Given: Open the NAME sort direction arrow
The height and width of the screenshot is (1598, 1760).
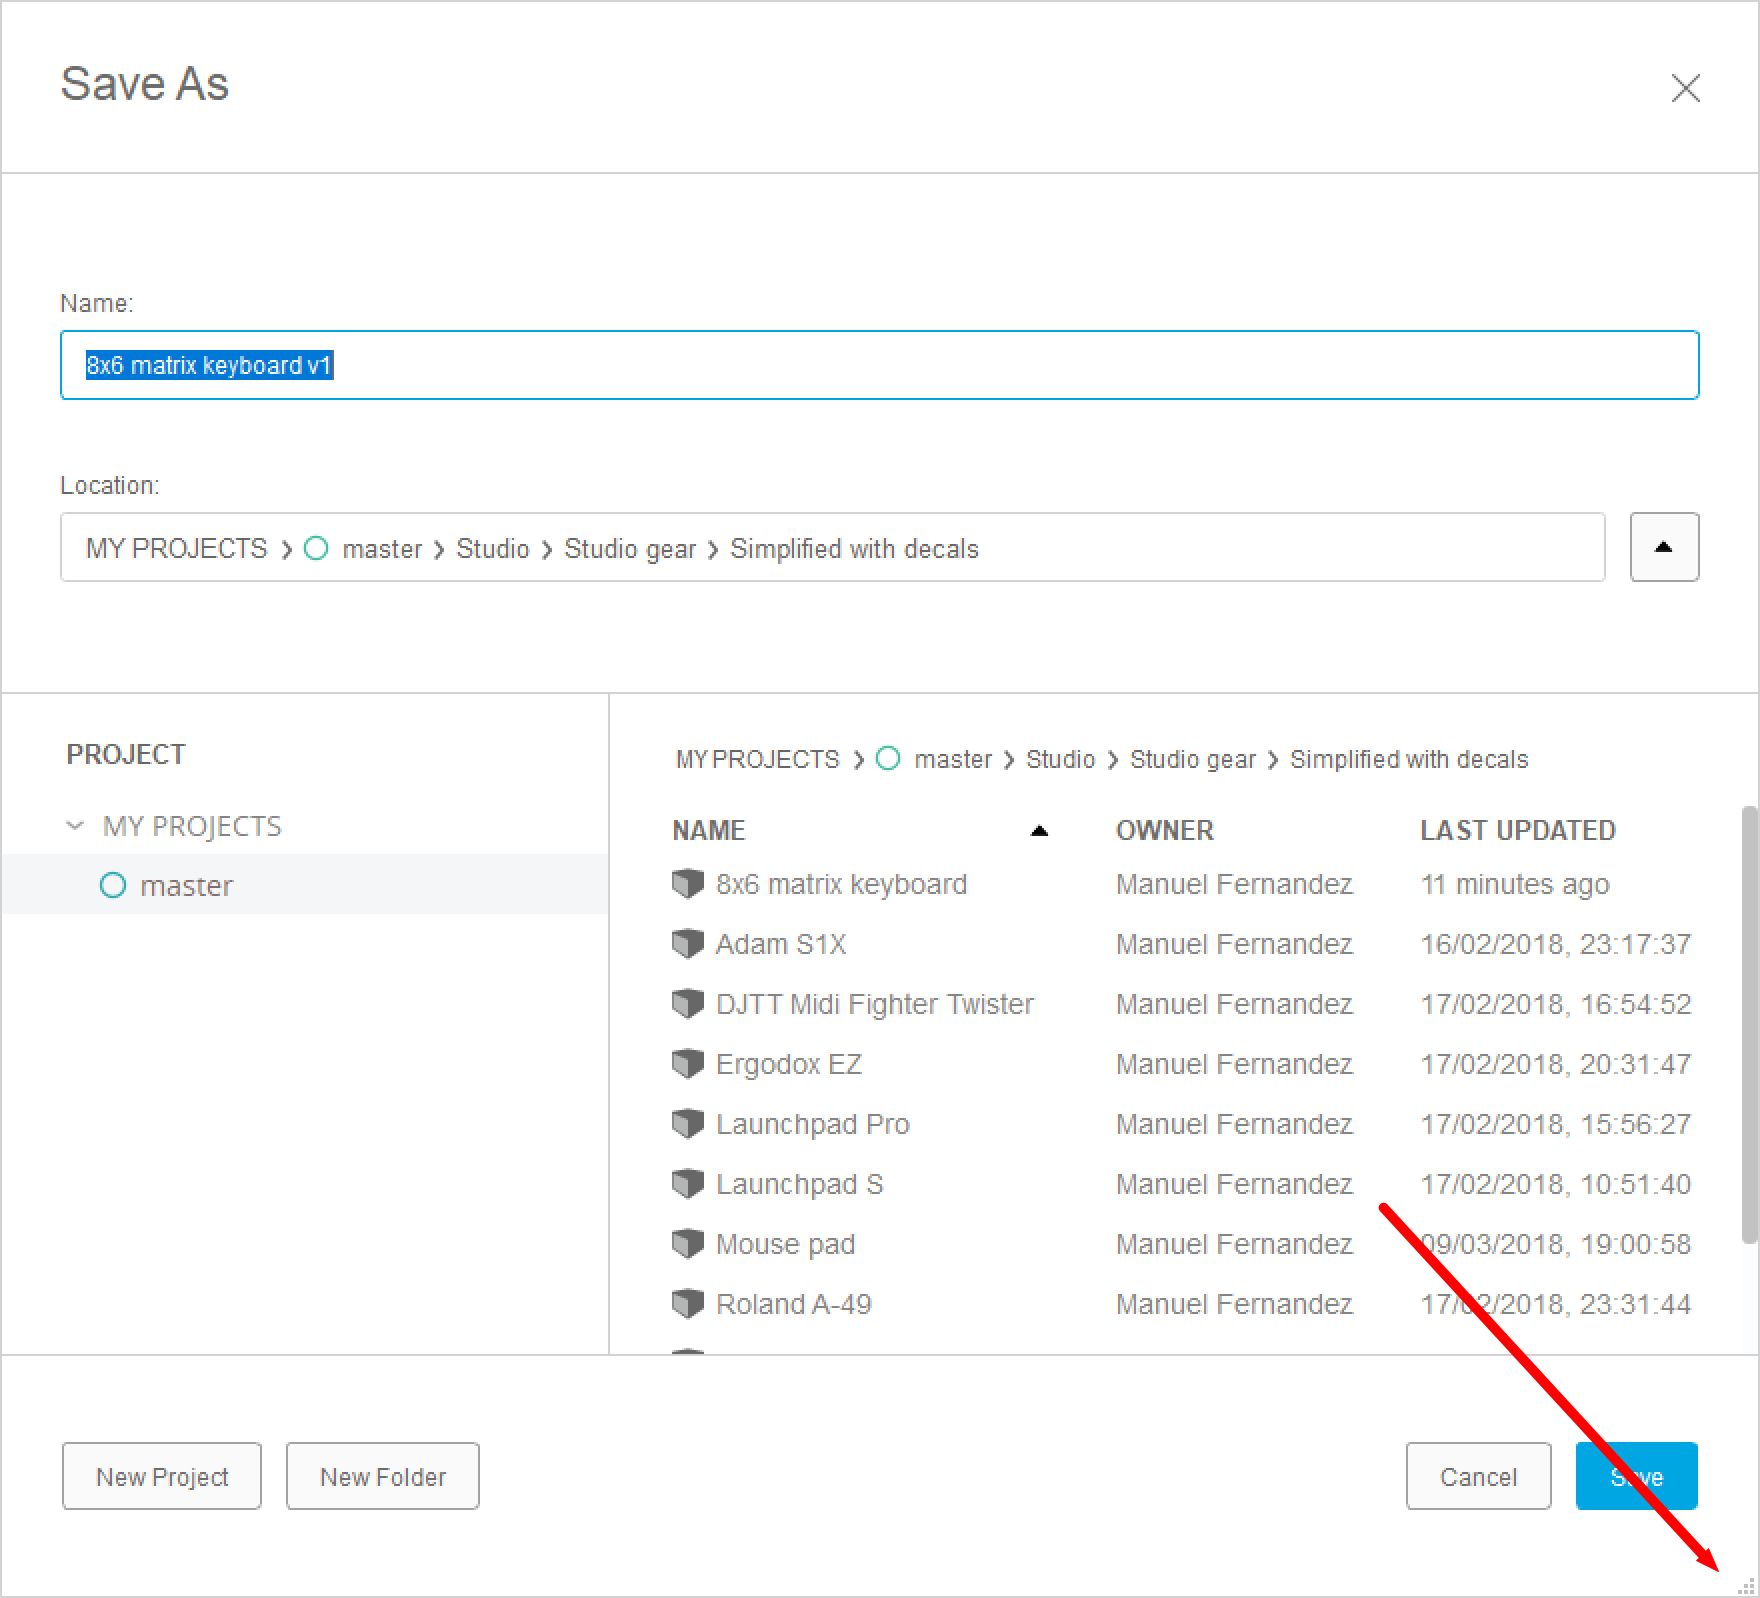Looking at the screenshot, I should [1040, 830].
